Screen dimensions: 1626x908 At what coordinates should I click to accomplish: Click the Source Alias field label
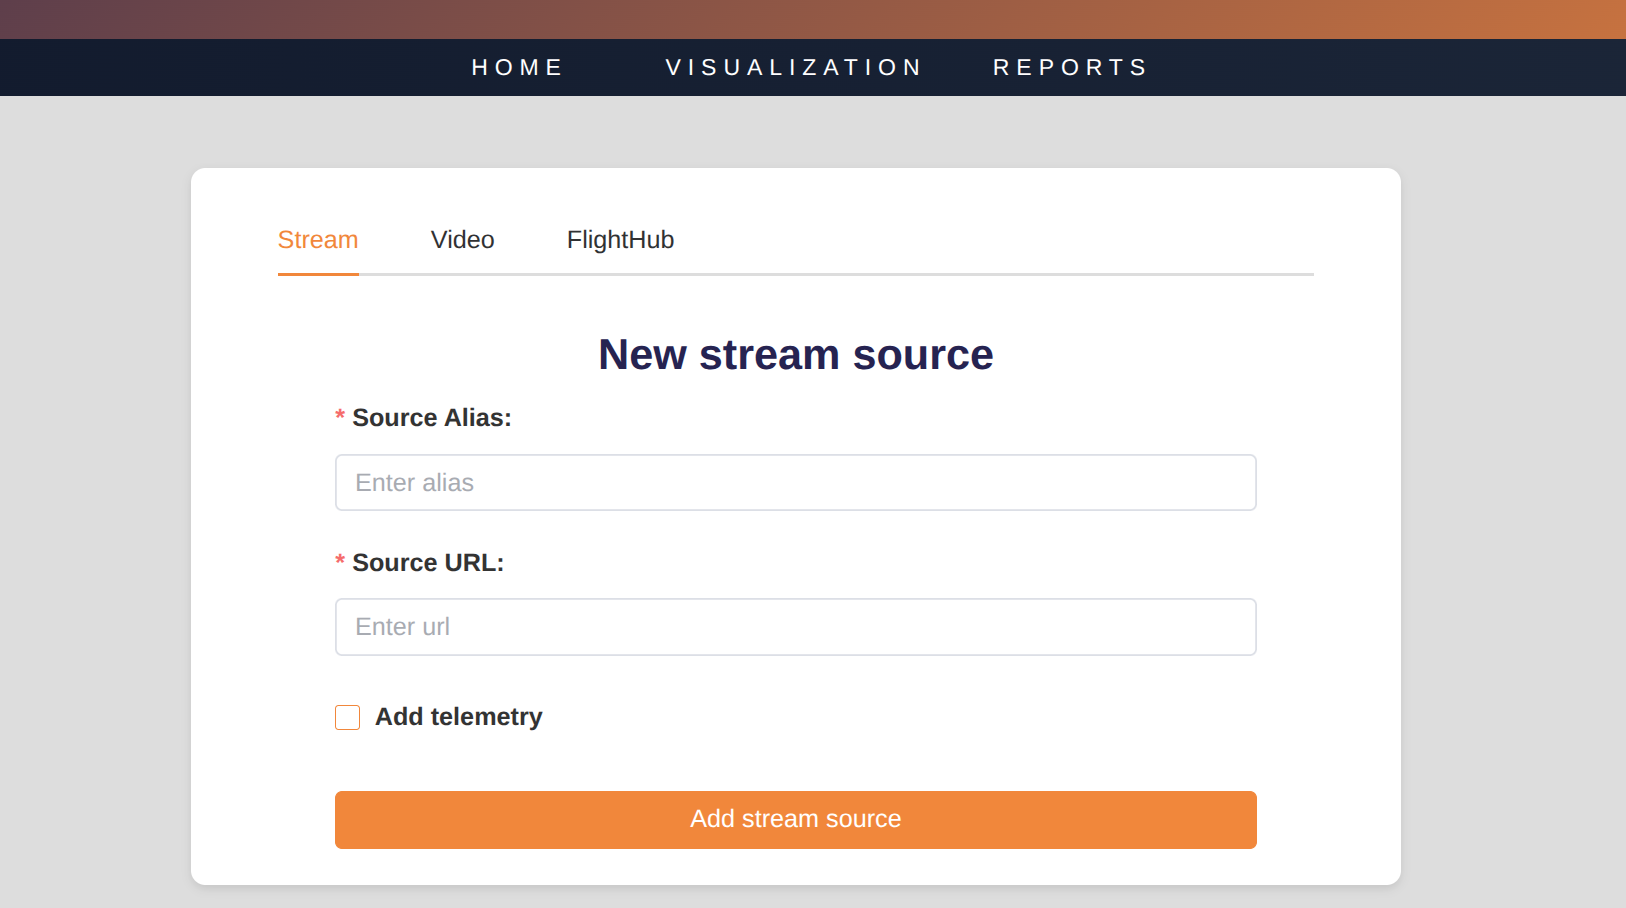pos(431,418)
